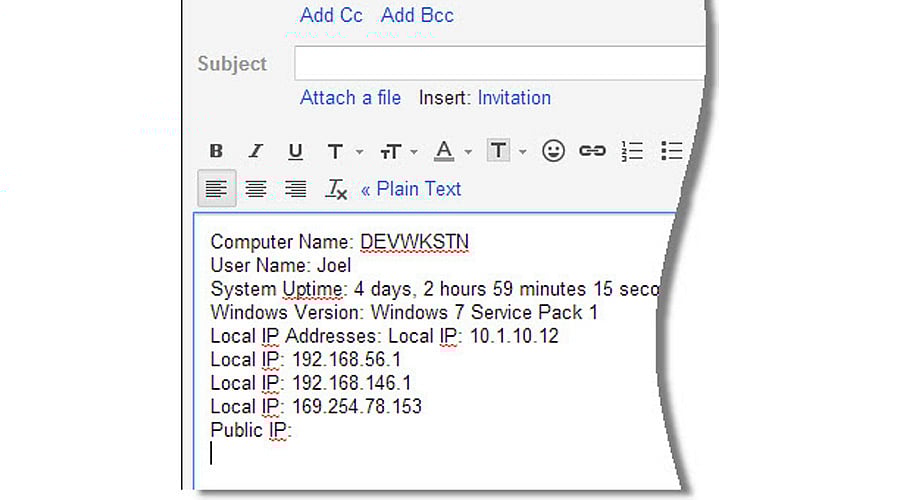Click the insert link icon
The image size is (900, 500).
[x=593, y=151]
